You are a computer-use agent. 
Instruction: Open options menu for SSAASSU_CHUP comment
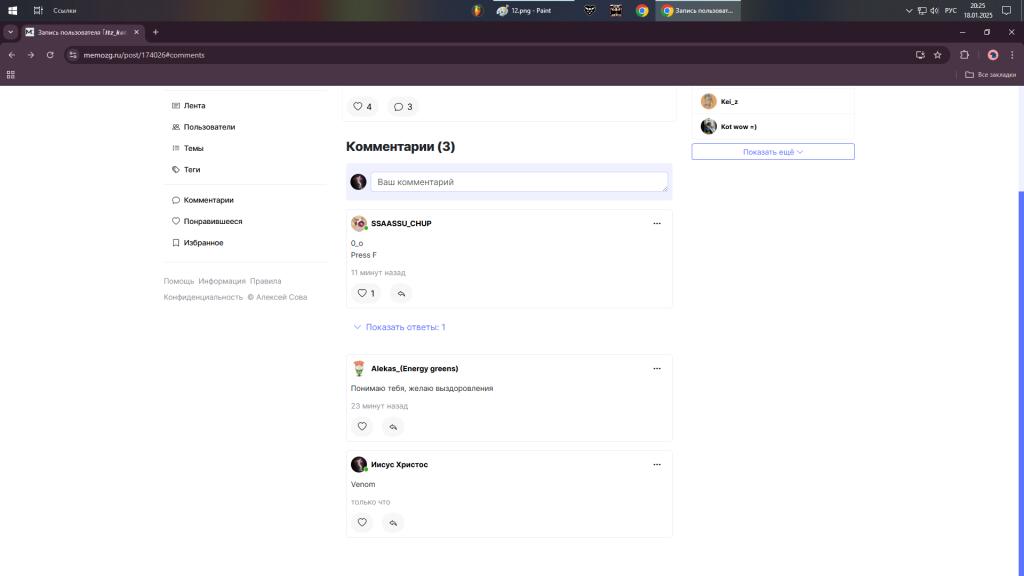(657, 223)
